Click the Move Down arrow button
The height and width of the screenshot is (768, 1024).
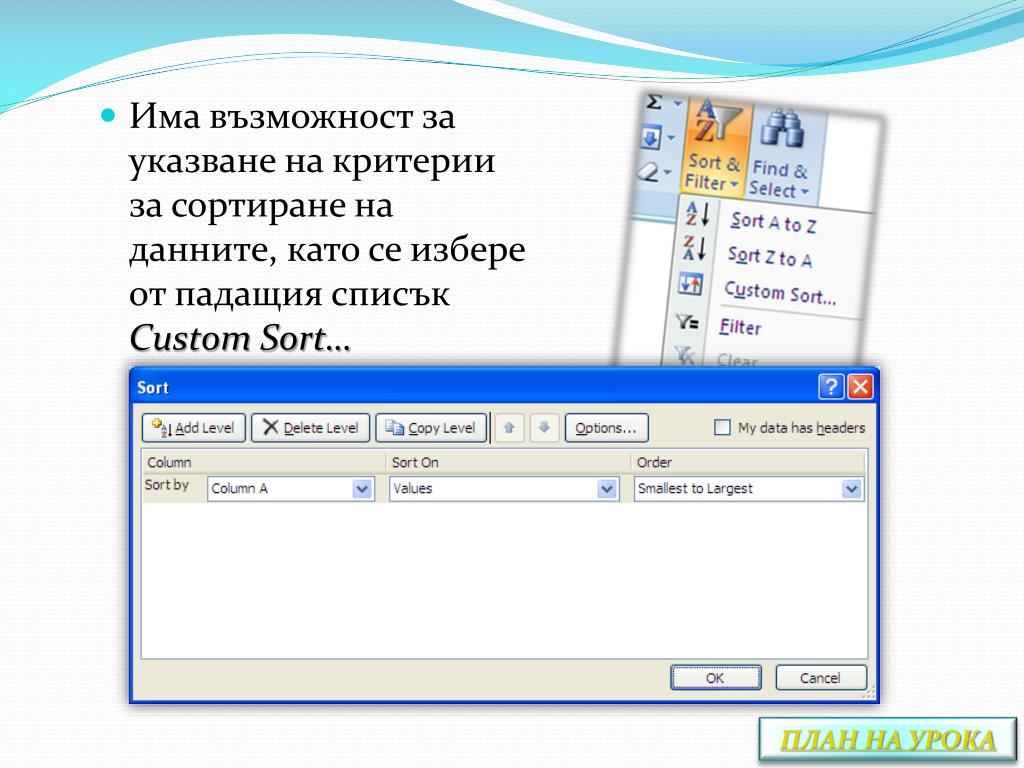(544, 428)
